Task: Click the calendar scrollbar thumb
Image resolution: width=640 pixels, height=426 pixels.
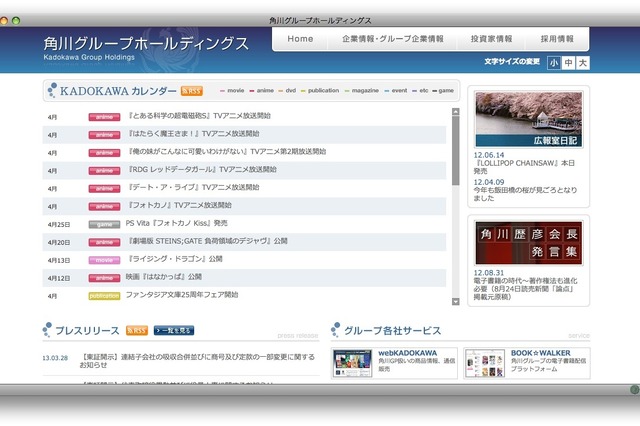Action: [456, 150]
